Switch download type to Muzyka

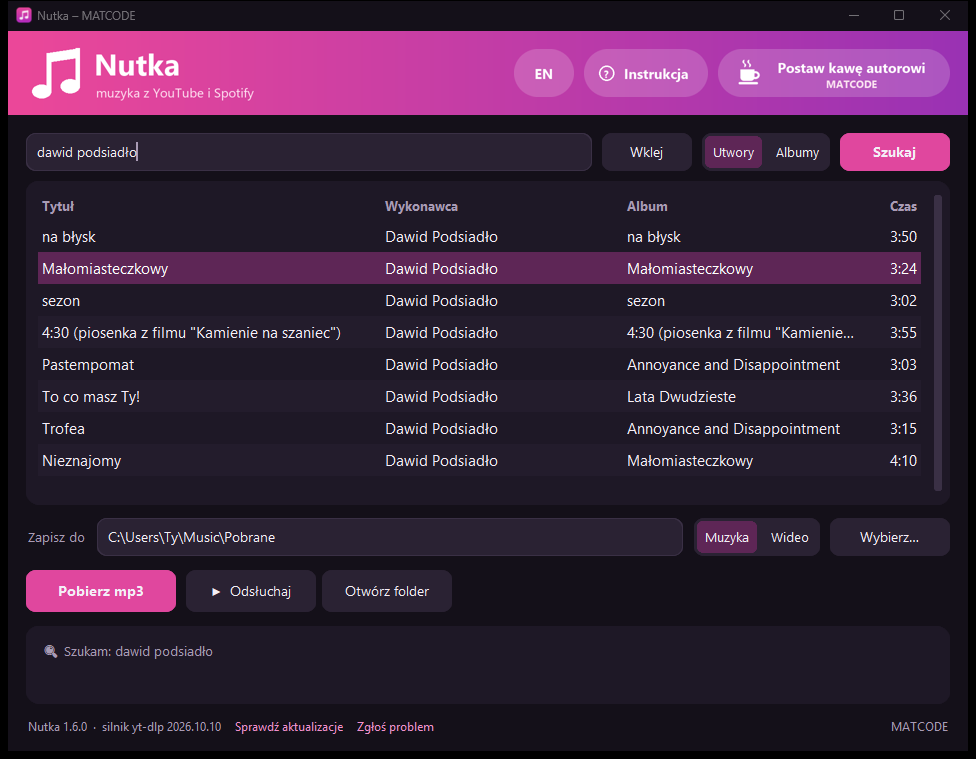click(726, 537)
